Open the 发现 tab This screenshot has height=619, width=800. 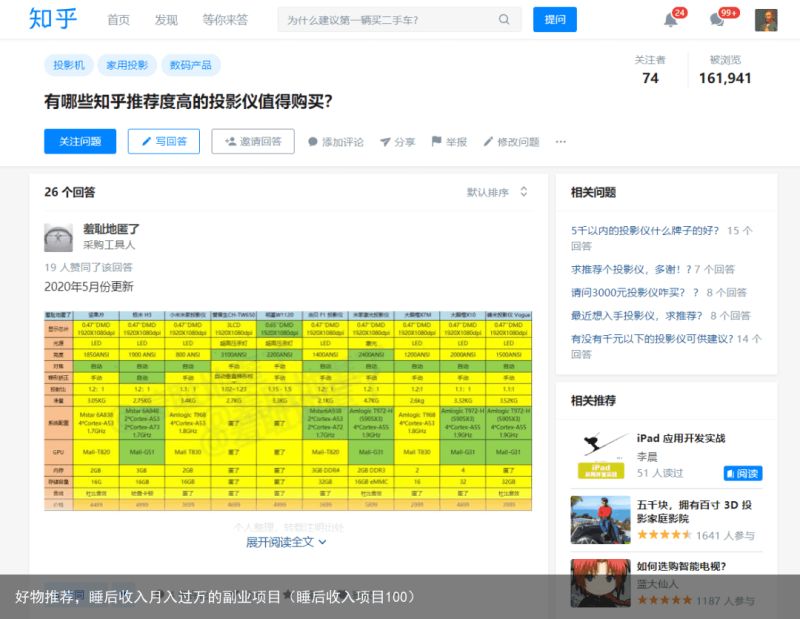166,20
